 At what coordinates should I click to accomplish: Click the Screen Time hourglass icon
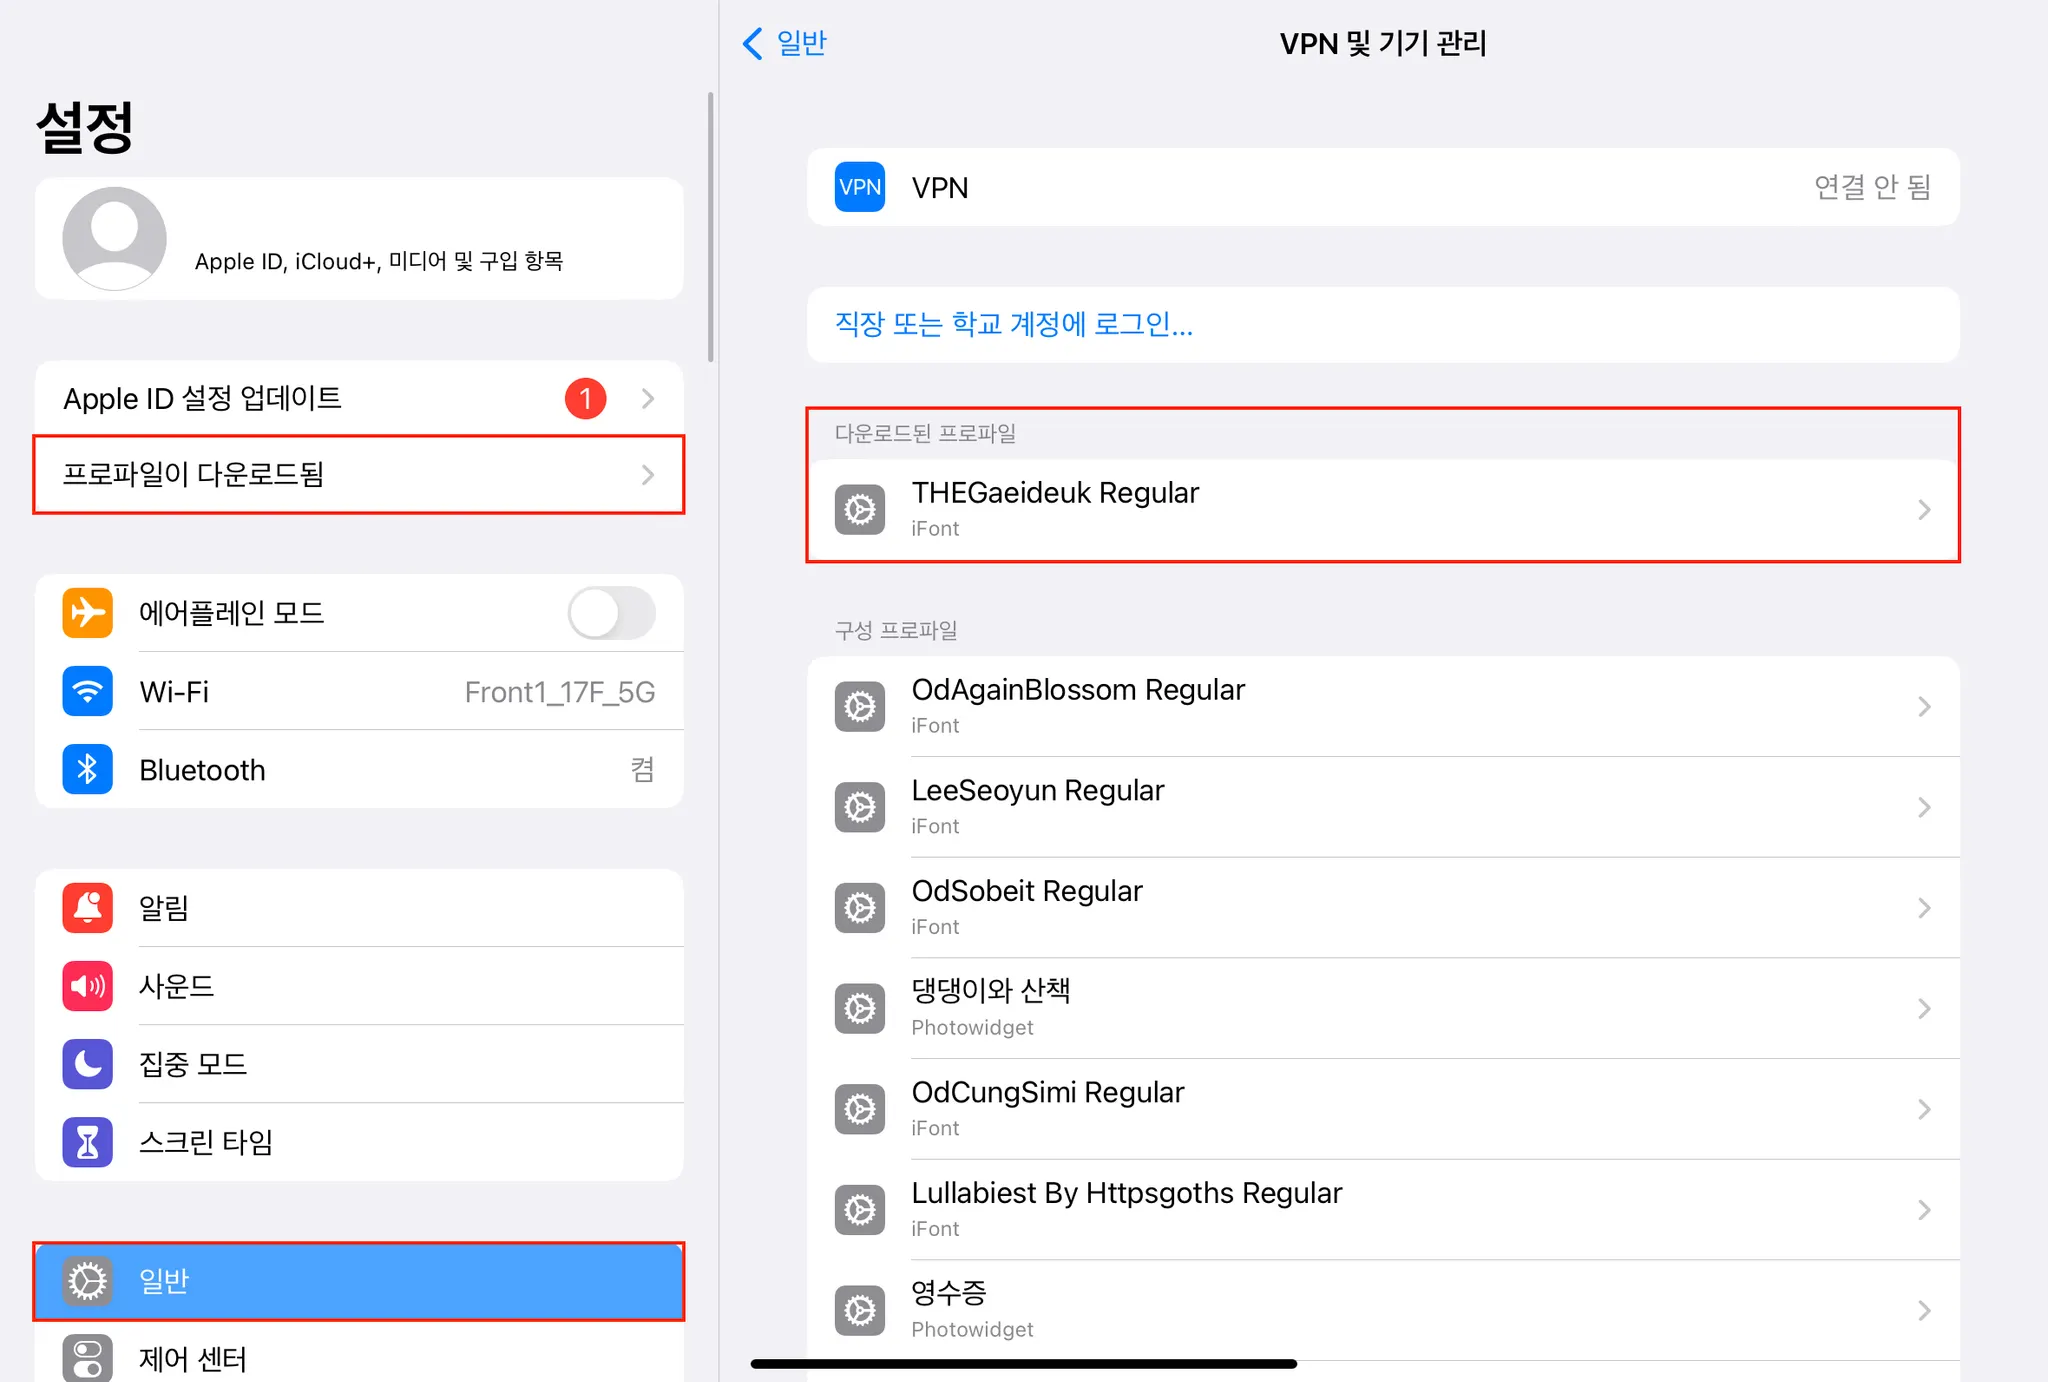tap(87, 1142)
